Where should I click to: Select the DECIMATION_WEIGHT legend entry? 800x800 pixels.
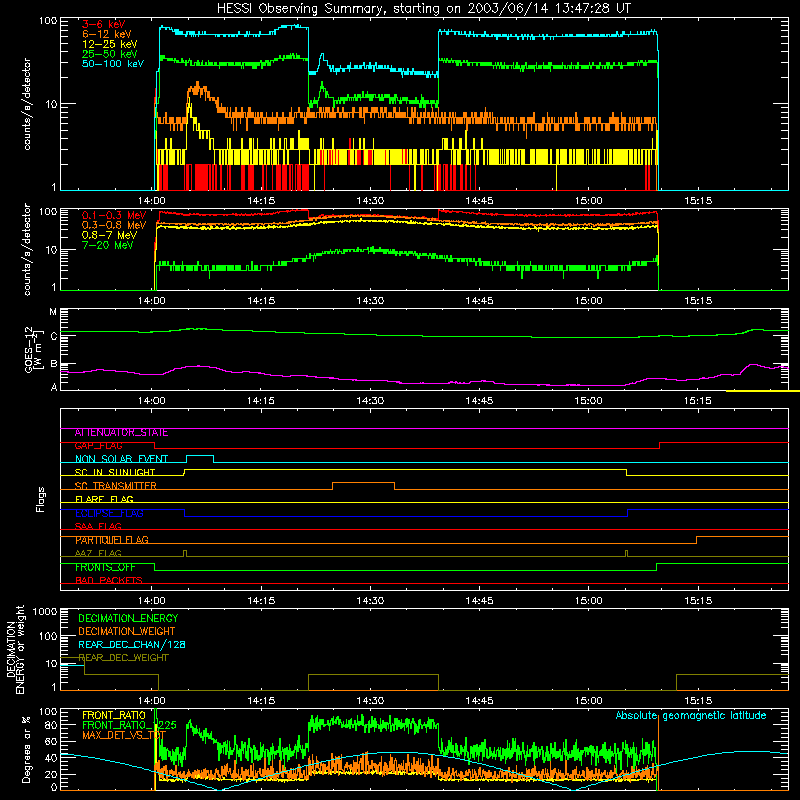127,631
